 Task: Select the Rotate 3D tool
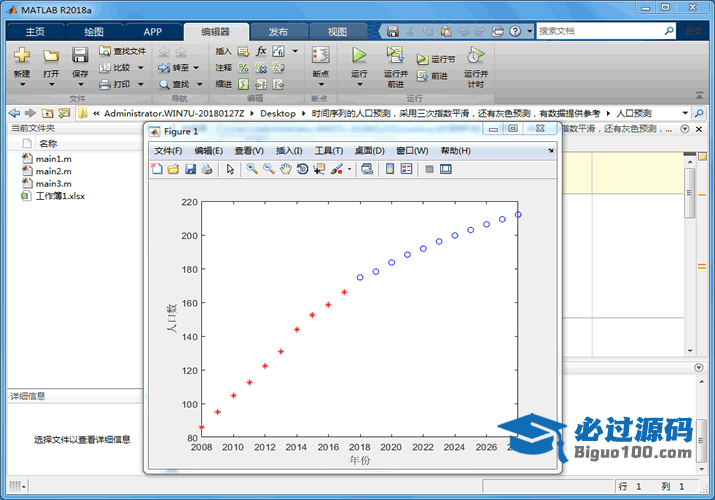click(302, 169)
